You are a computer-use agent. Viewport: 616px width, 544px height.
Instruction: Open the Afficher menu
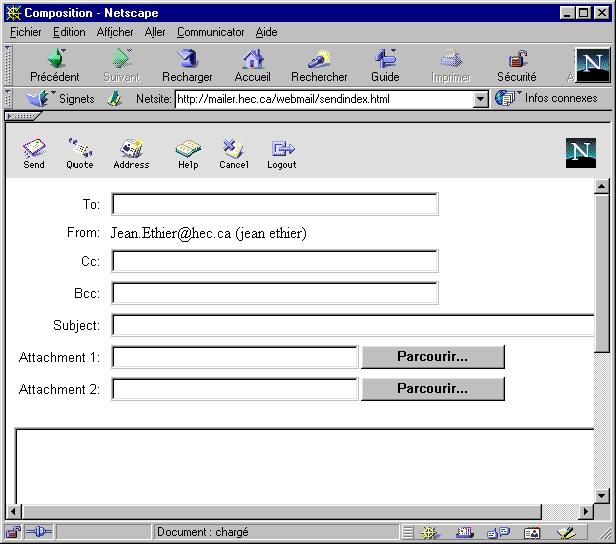pos(115,32)
